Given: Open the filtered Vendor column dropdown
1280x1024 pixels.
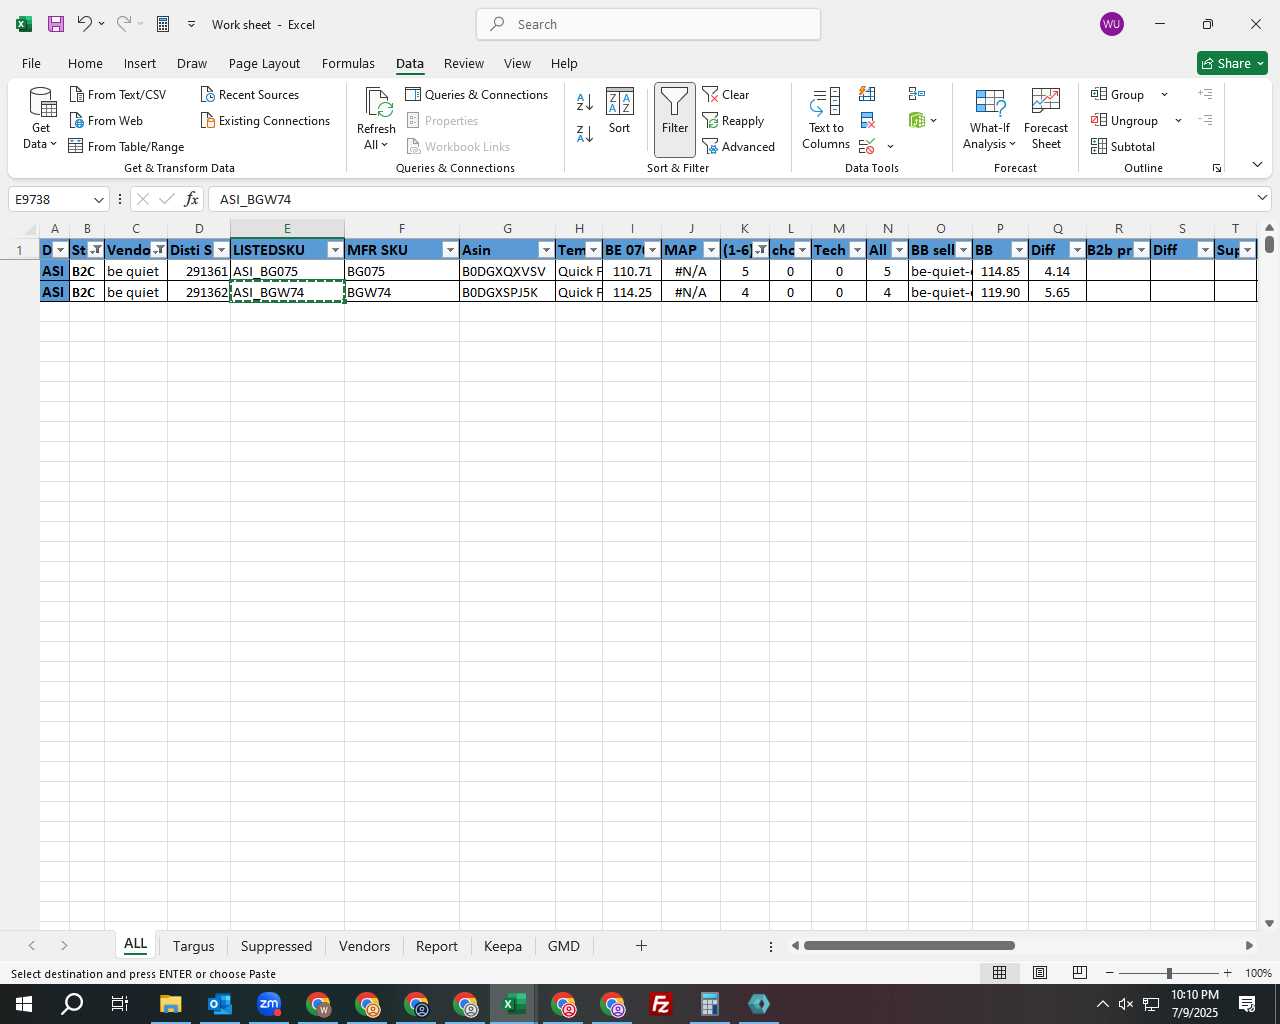Looking at the screenshot, I should tap(159, 250).
